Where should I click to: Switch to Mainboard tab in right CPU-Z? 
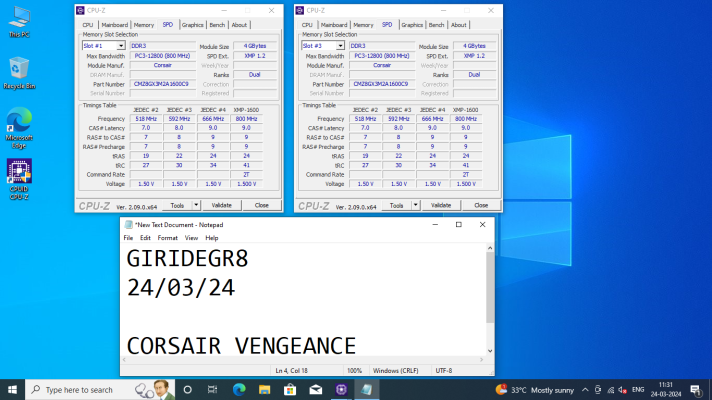(334, 25)
